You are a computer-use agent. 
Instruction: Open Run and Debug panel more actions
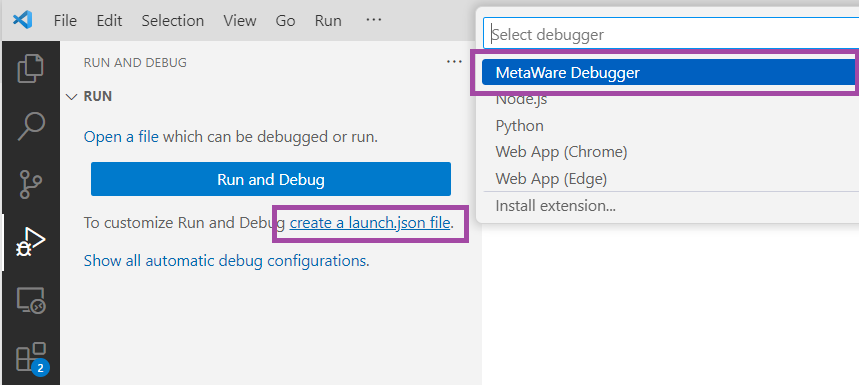454,62
